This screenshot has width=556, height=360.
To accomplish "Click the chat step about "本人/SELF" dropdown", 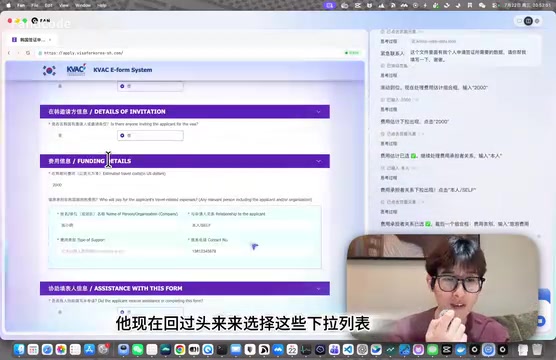I will click(428, 190).
